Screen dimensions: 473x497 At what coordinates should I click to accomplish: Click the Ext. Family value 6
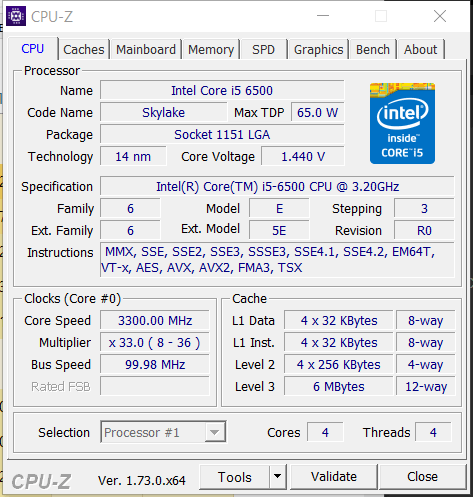pos(130,230)
